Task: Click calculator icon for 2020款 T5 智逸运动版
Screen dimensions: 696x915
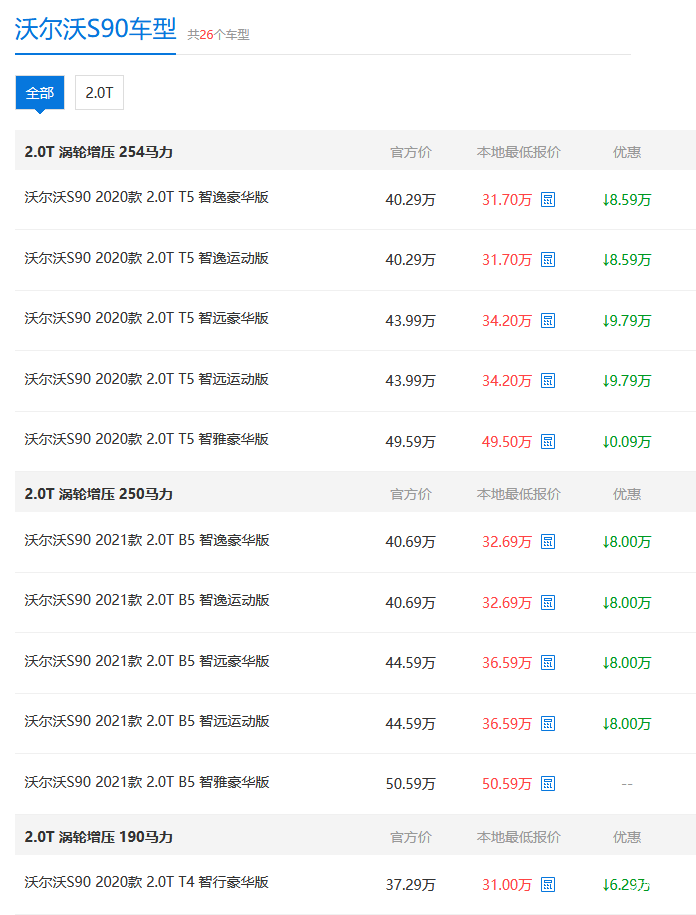Action: [548, 260]
